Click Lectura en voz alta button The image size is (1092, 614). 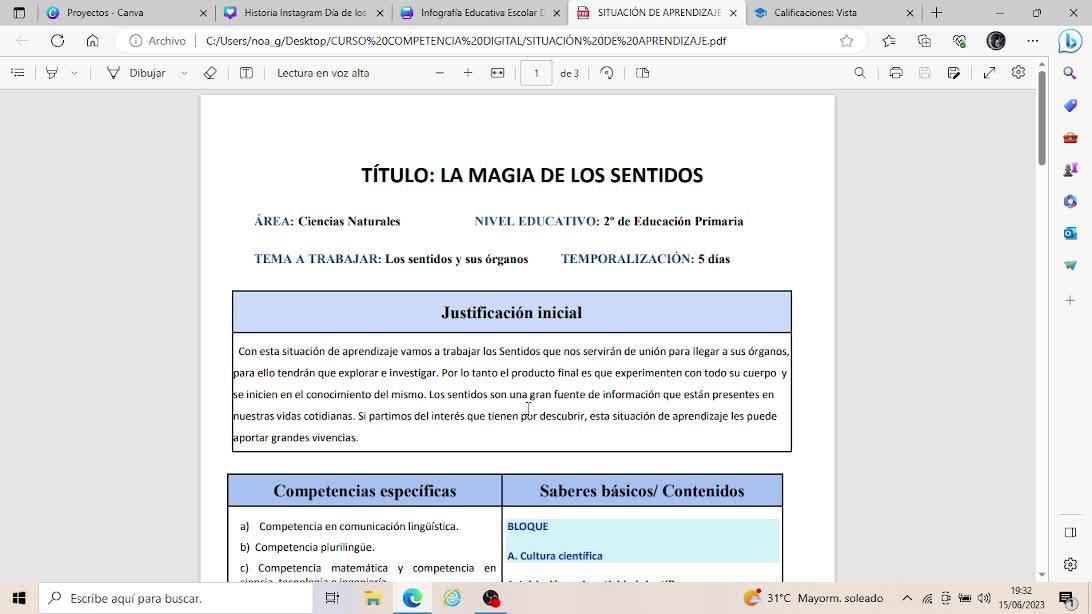pyautogui.click(x=323, y=73)
